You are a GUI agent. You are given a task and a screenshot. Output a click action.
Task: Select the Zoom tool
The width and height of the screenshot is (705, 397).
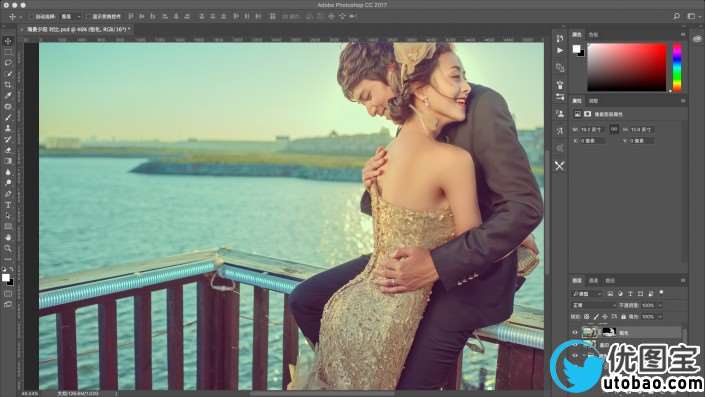(8, 248)
